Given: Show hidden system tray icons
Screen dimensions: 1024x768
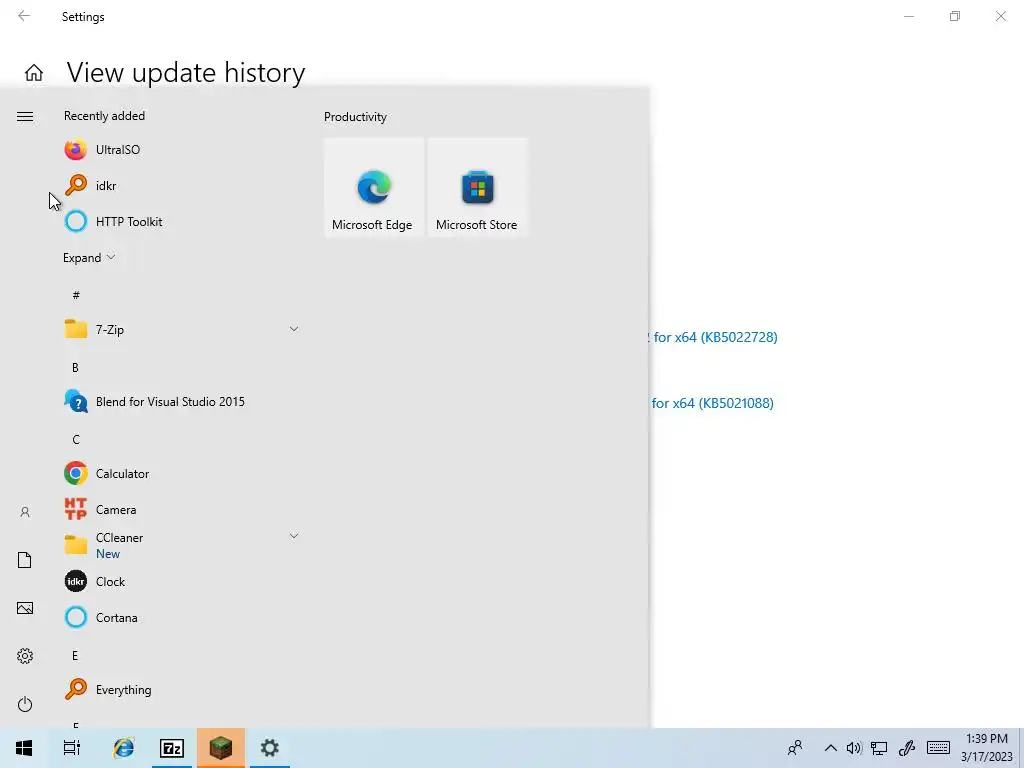Looking at the screenshot, I should click(831, 748).
